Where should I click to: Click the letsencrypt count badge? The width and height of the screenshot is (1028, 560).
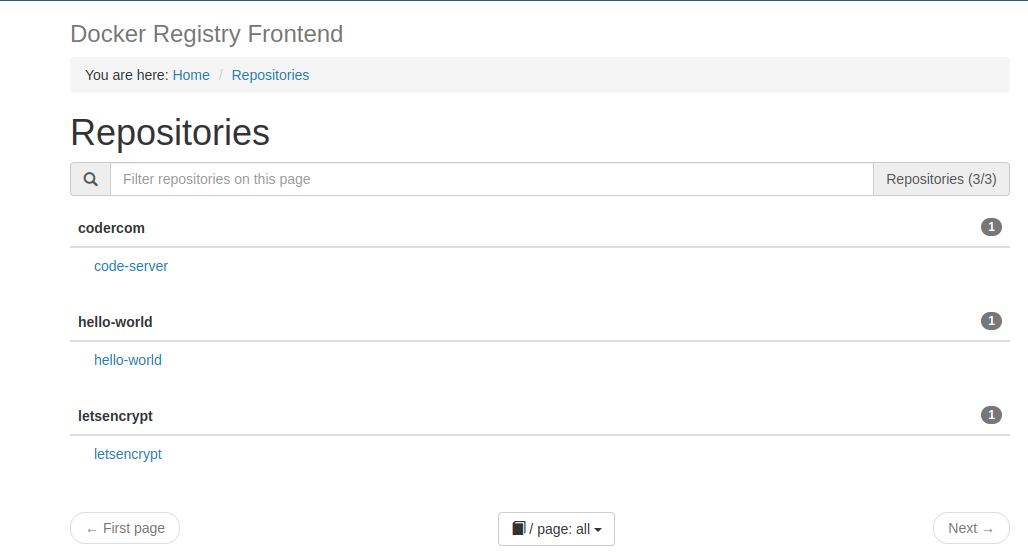[x=991, y=414]
